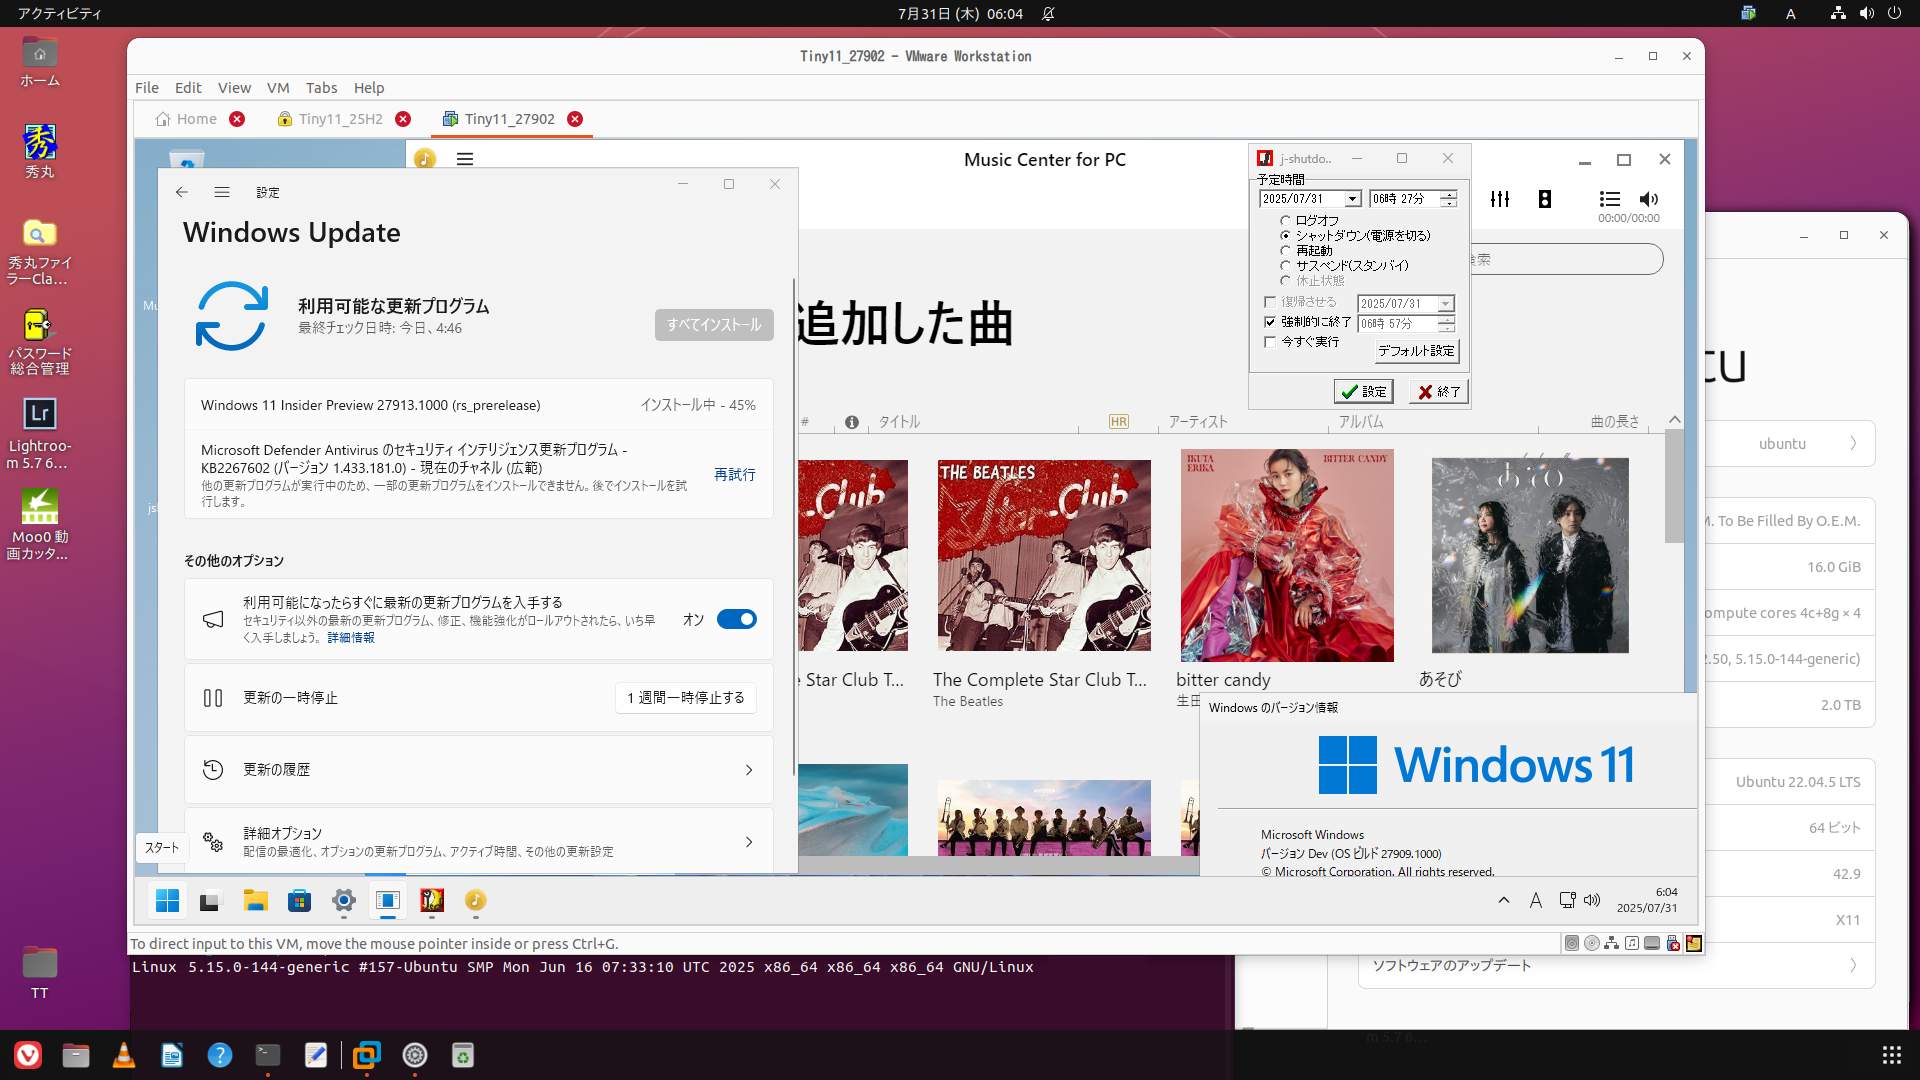Select the シャットダウン(電源を切る) radio option

click(1356, 235)
